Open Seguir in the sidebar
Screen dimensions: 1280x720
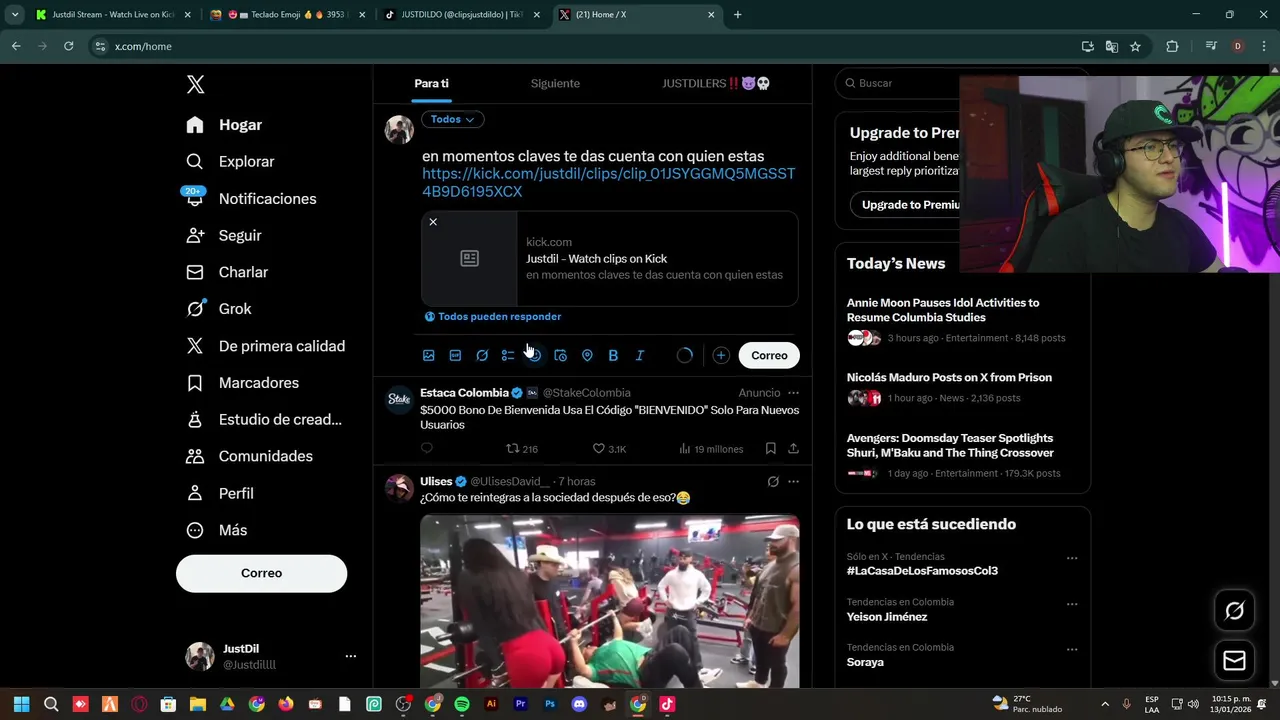tap(224, 235)
